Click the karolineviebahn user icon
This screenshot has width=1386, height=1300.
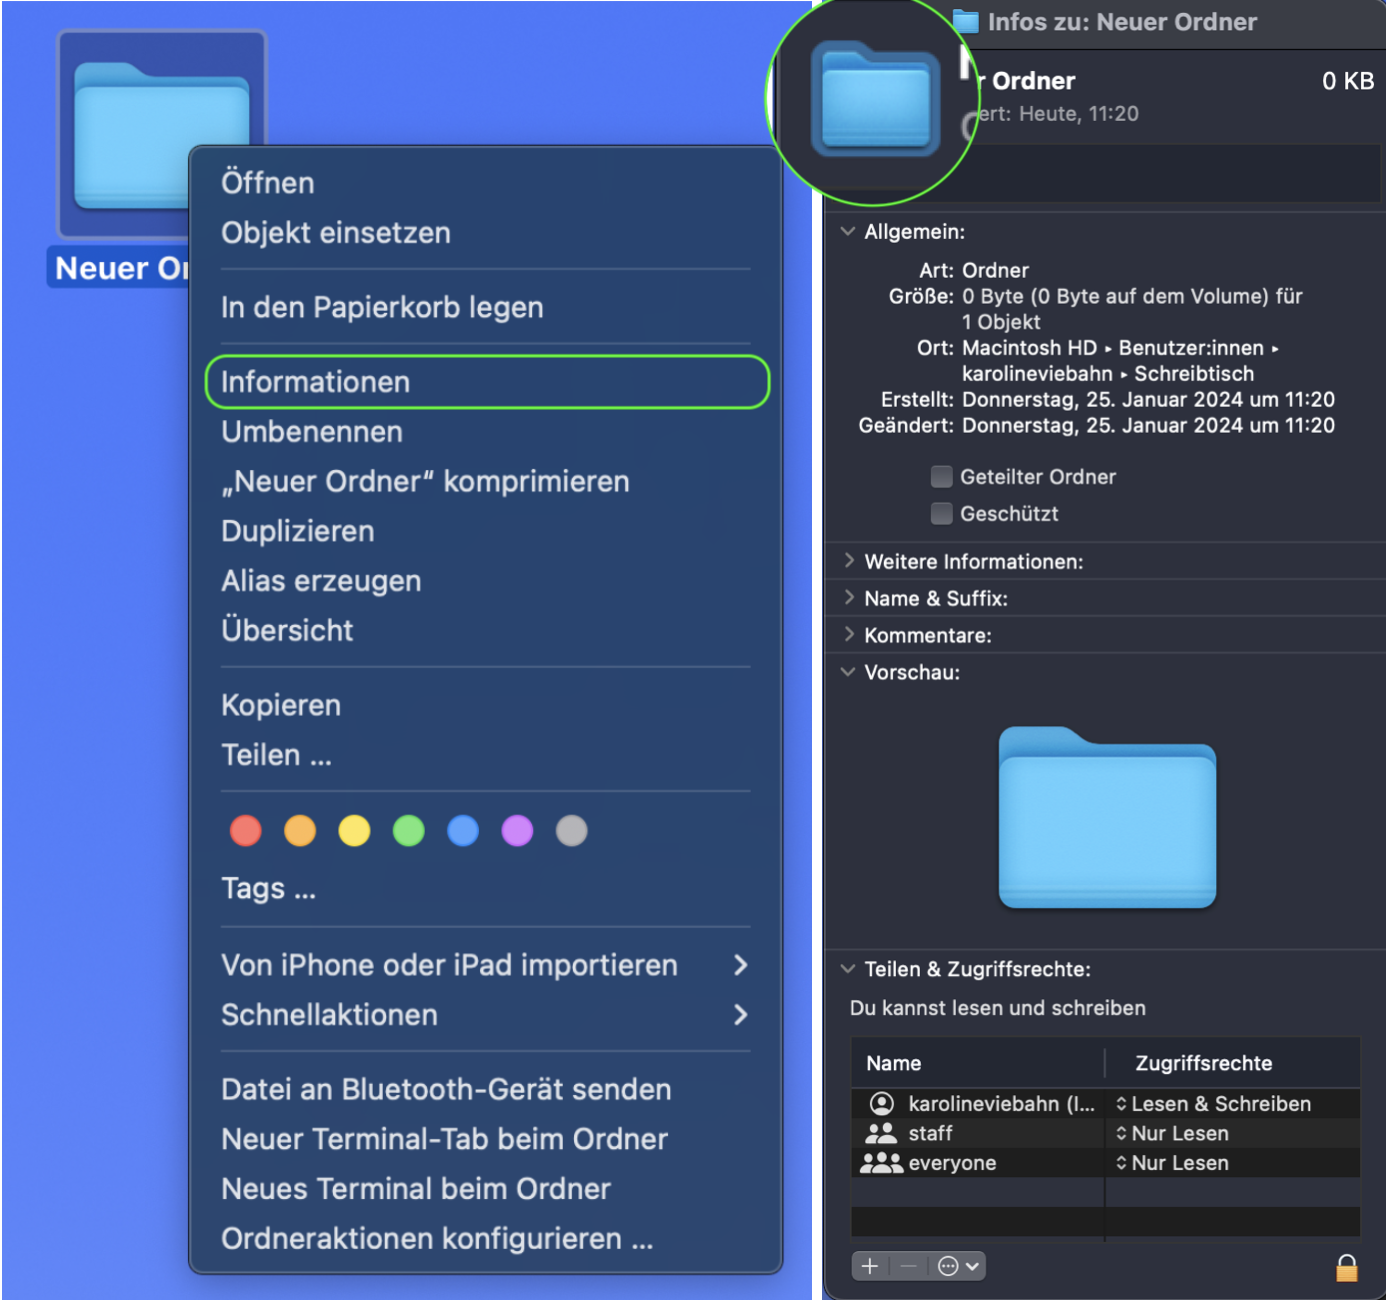coord(881,1103)
